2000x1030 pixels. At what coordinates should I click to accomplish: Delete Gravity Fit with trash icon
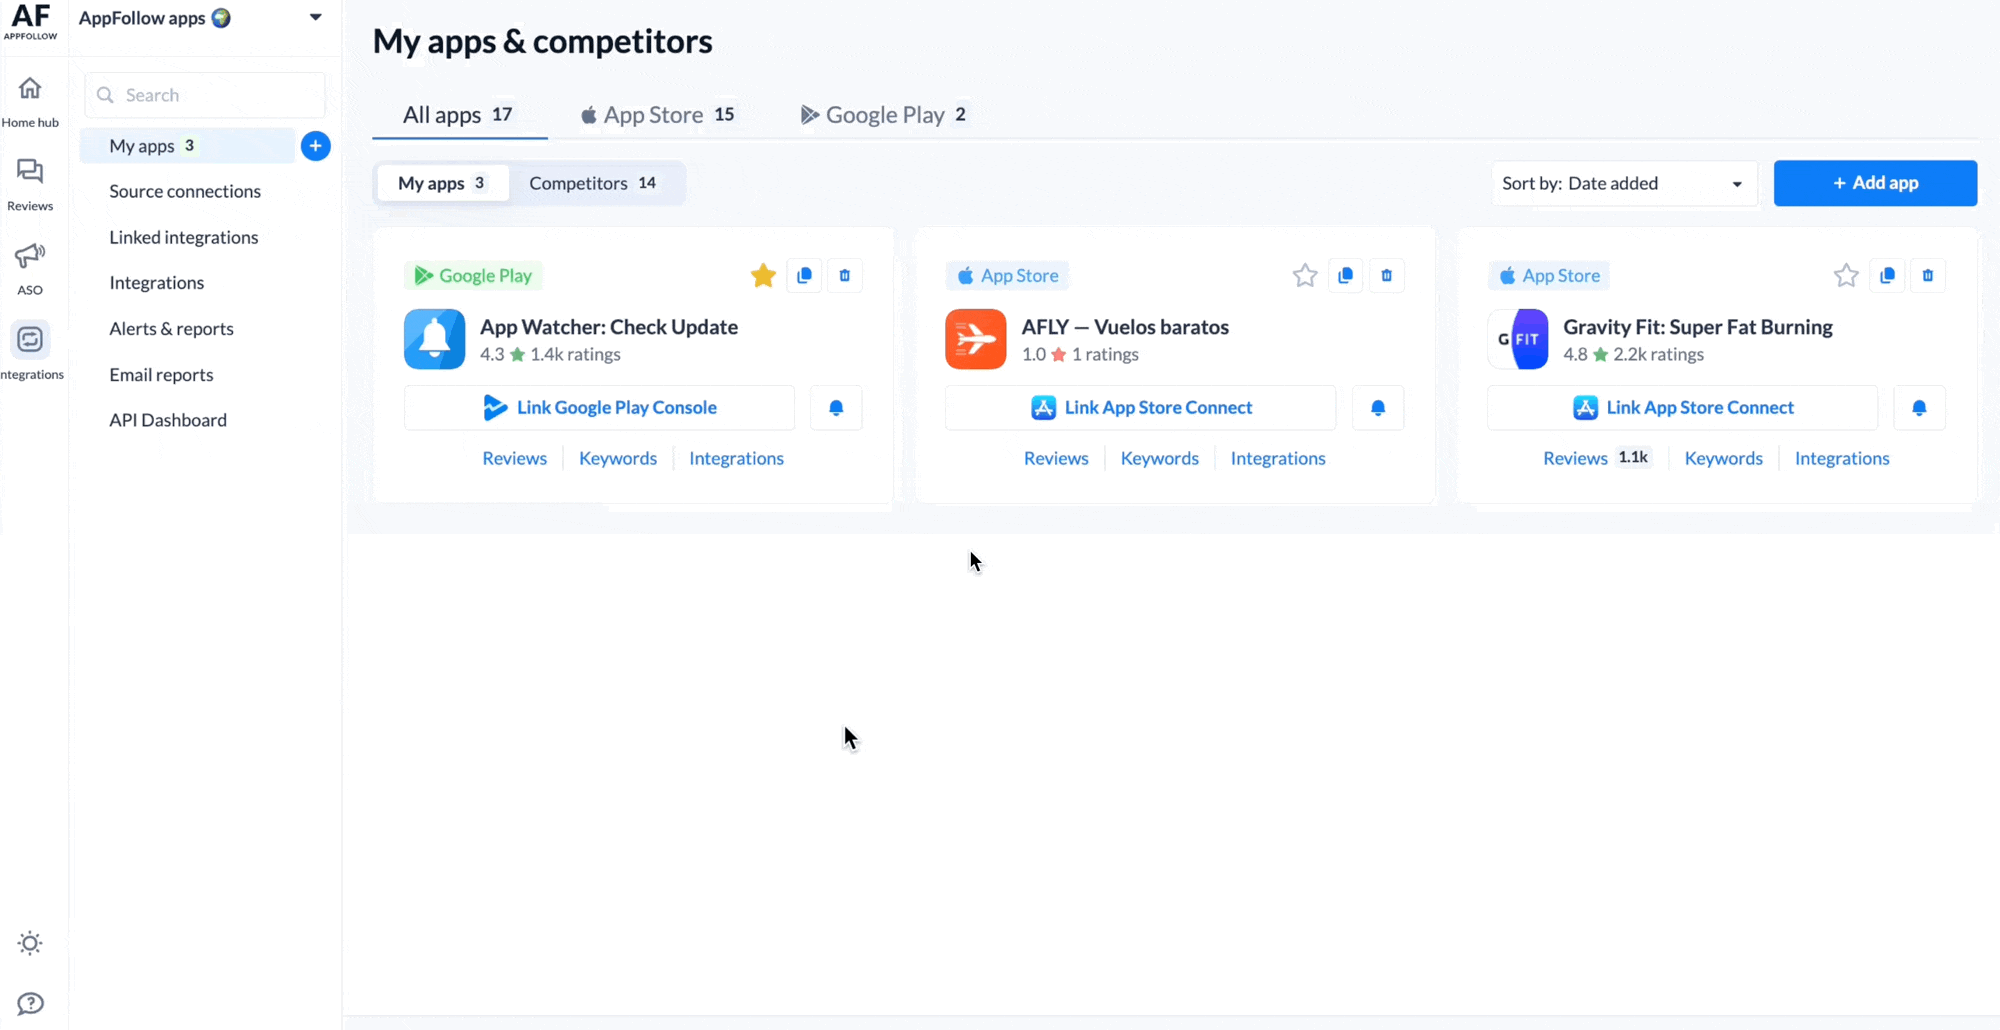(1928, 275)
